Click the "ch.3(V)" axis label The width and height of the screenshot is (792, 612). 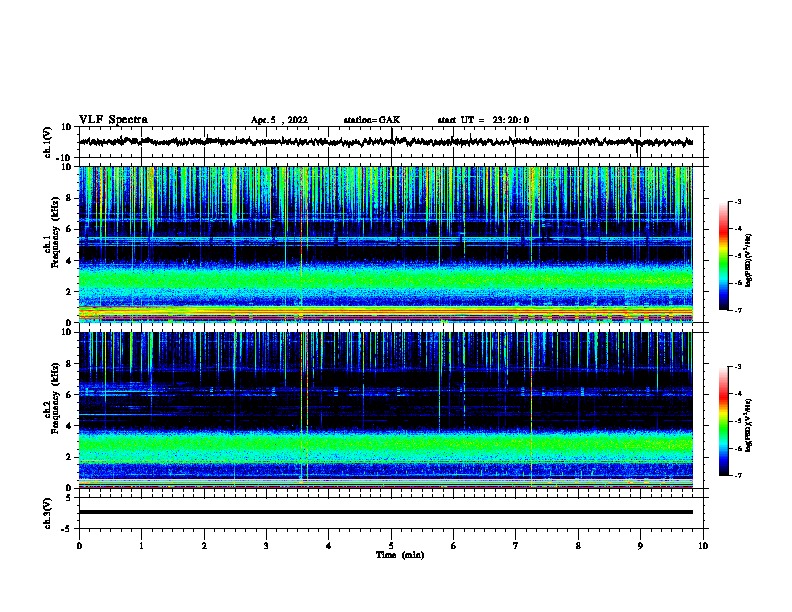coord(47,513)
